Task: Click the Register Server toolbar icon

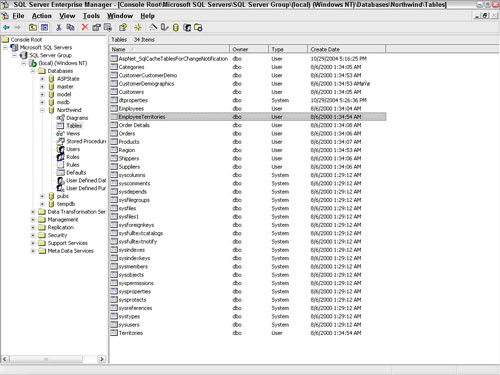Action: pyautogui.click(x=164, y=28)
